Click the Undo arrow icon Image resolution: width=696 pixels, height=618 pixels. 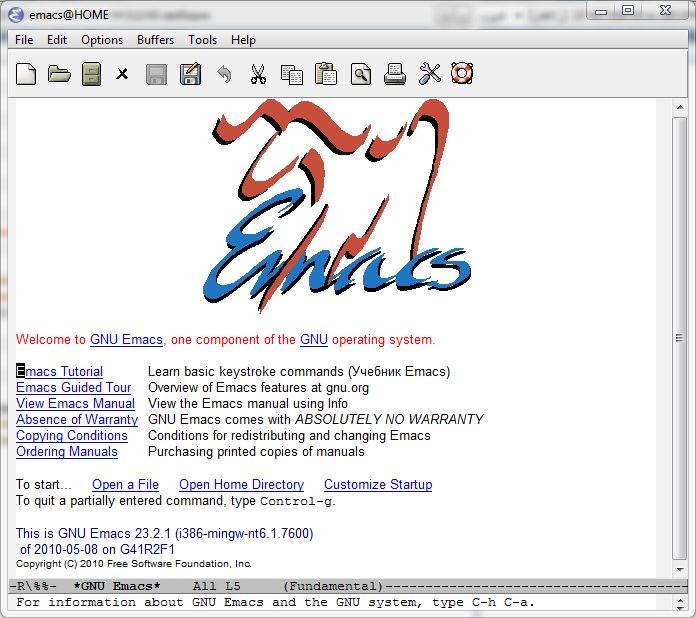[x=224, y=74]
